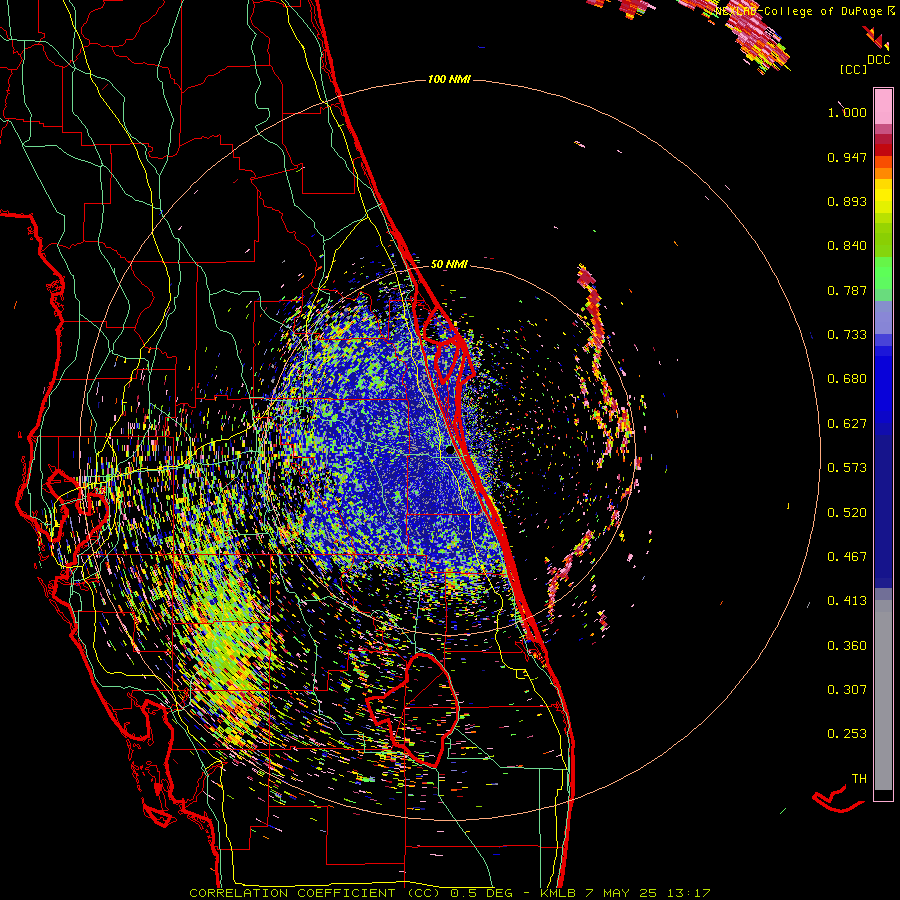
Task: Click the 50 NMI range ring label
Action: 449,264
